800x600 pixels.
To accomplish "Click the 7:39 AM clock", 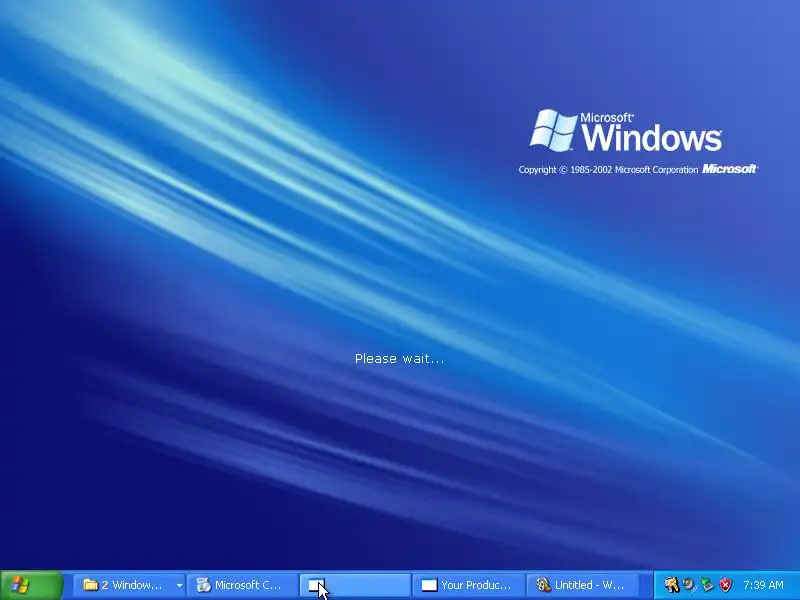I will tap(763, 585).
